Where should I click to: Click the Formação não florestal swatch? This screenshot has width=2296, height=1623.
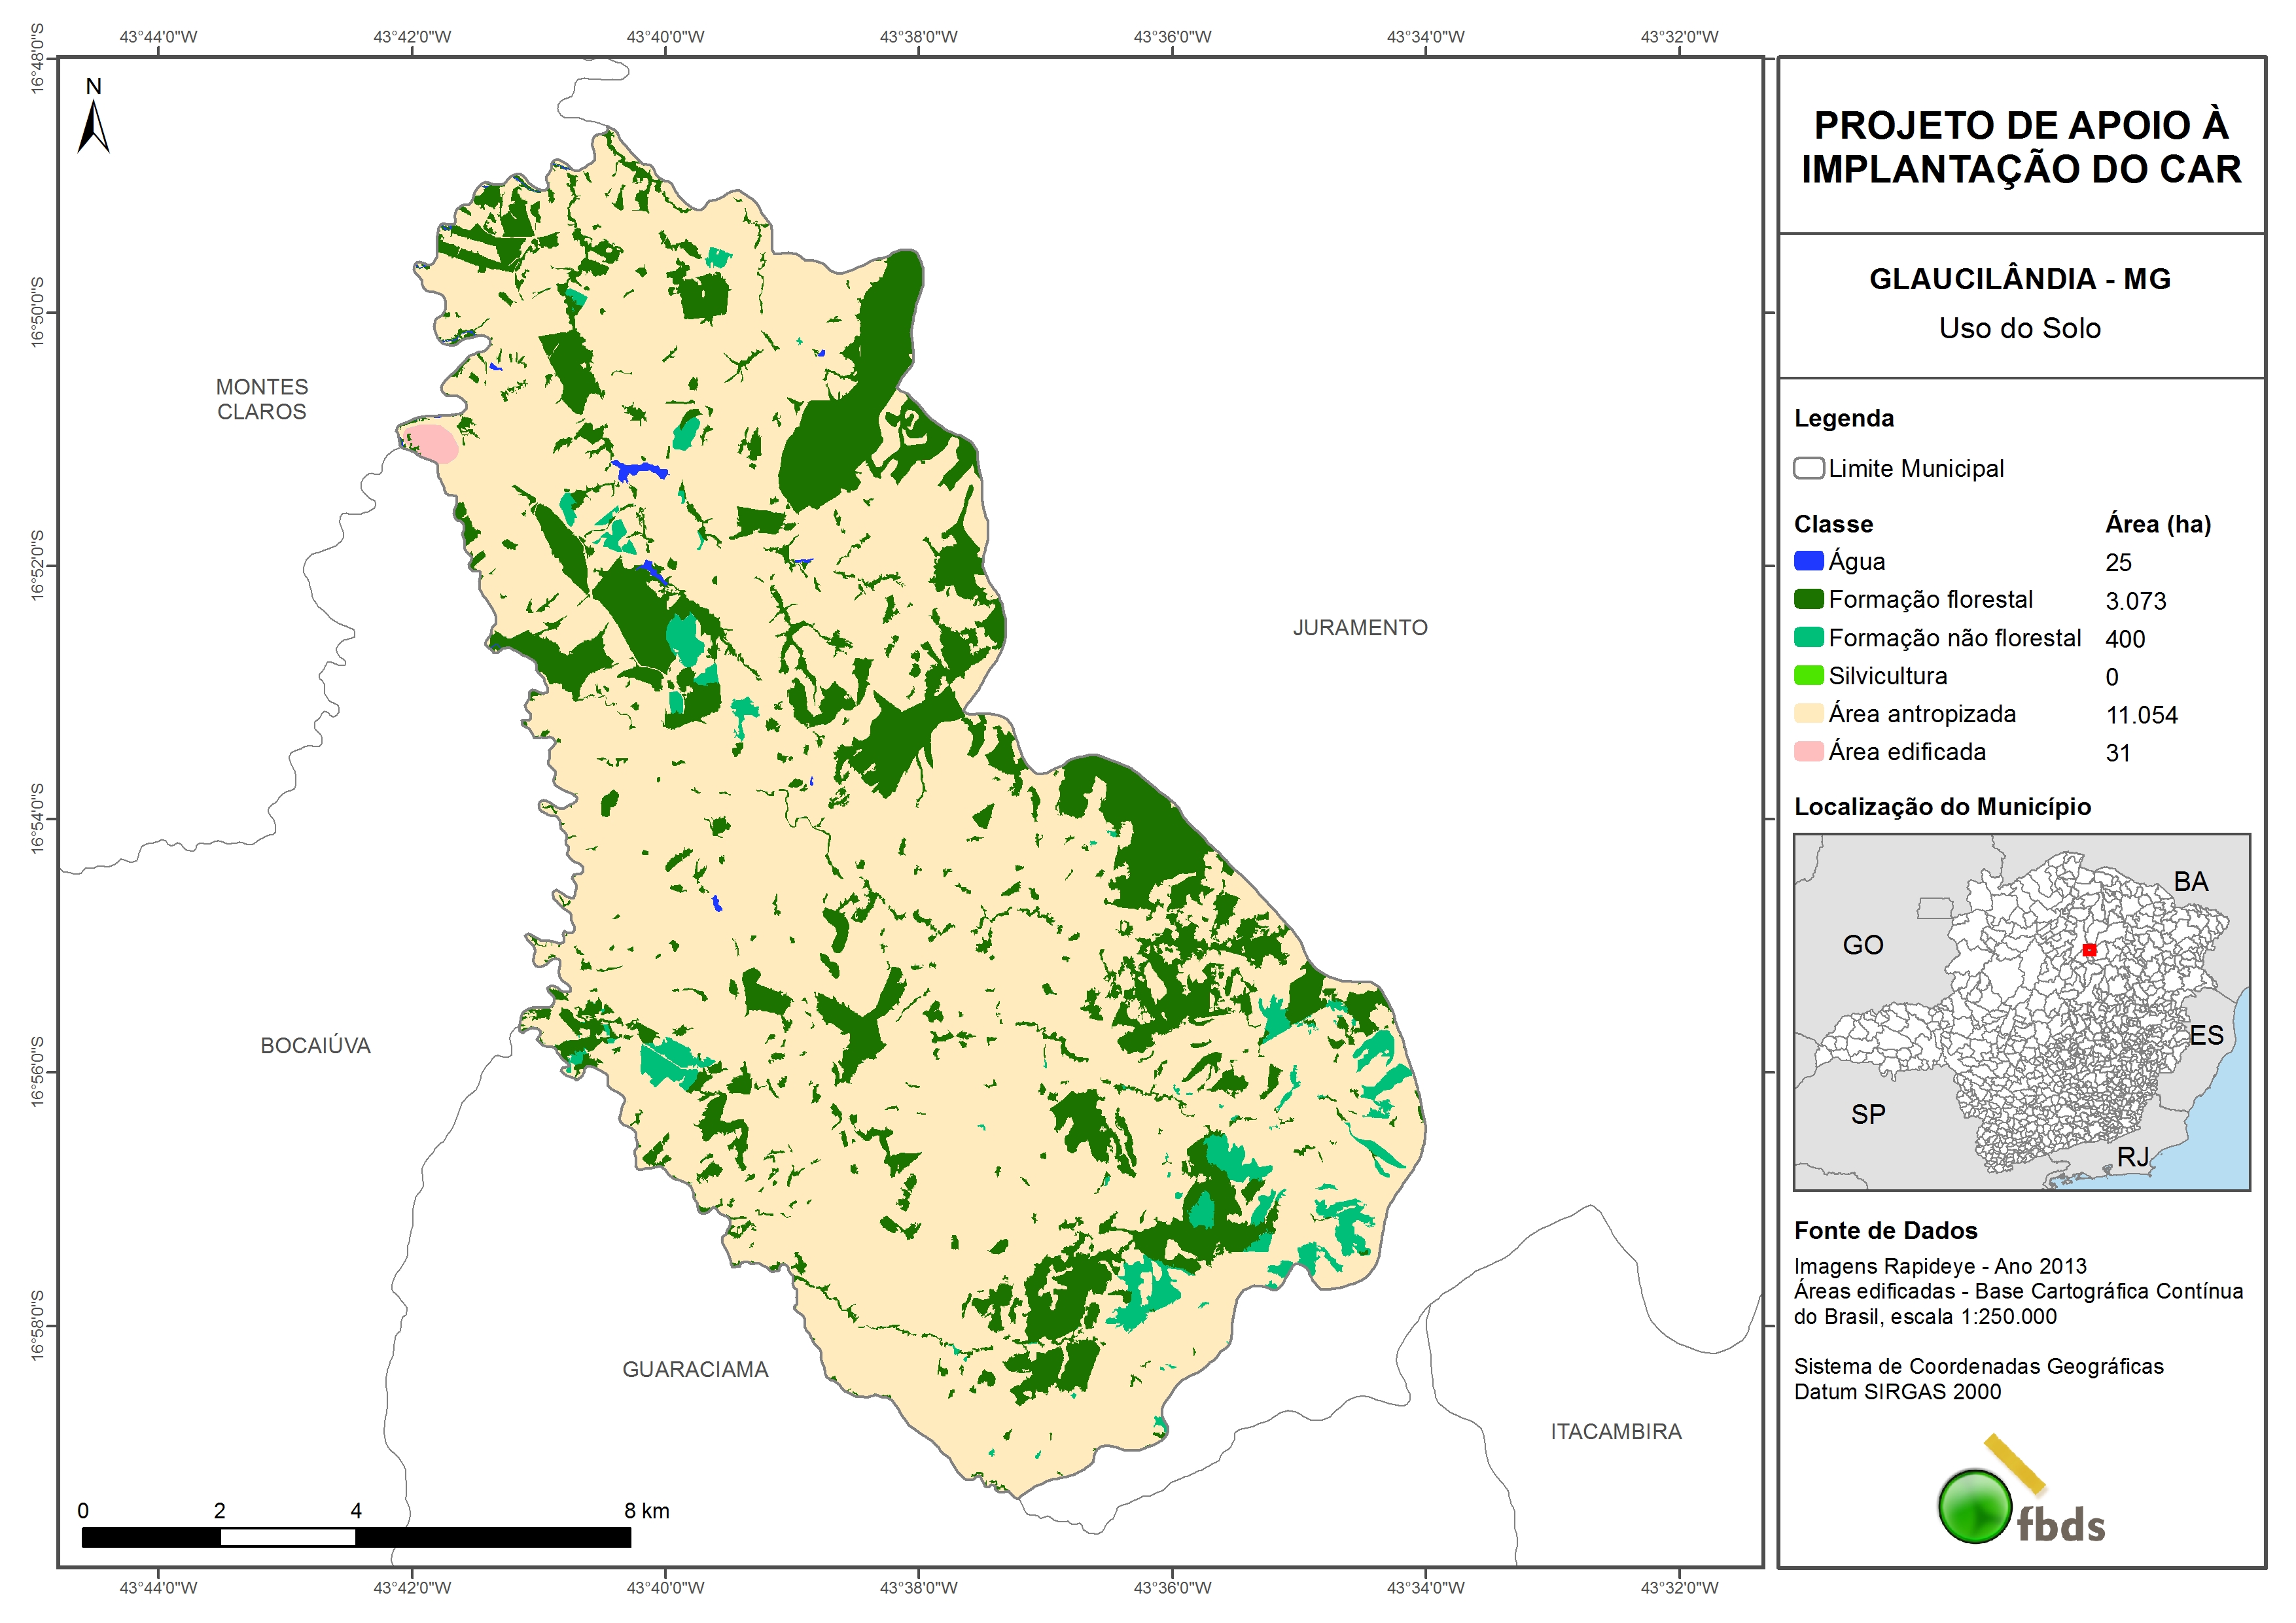(1808, 637)
